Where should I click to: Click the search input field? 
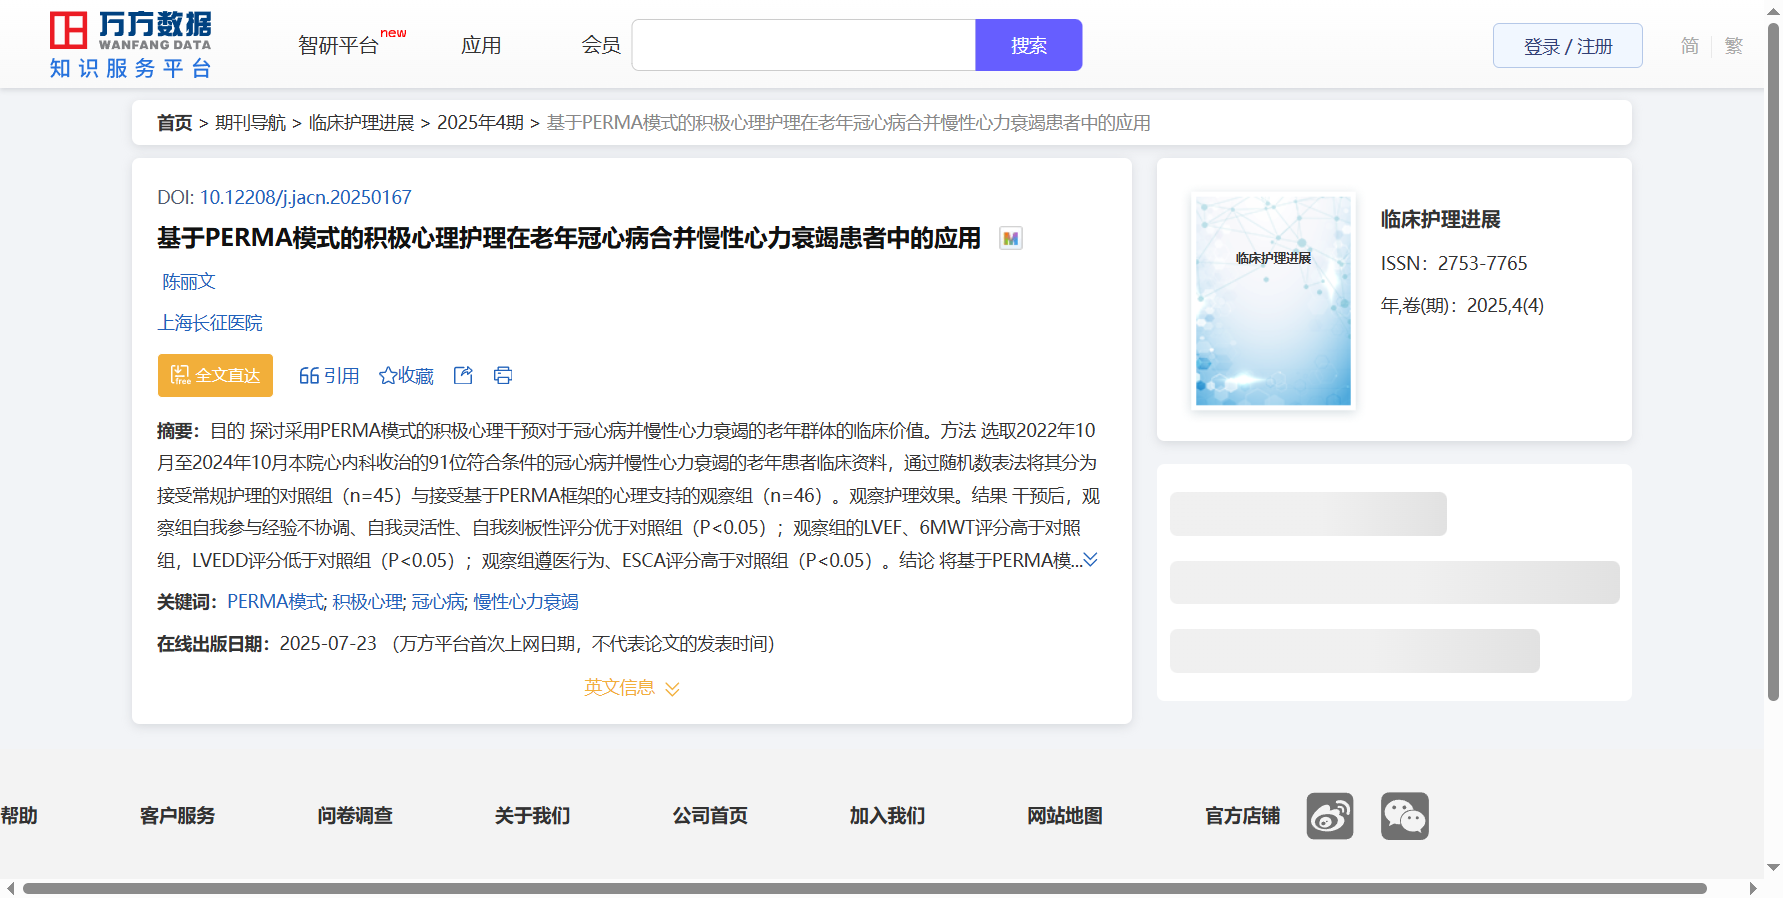(804, 45)
